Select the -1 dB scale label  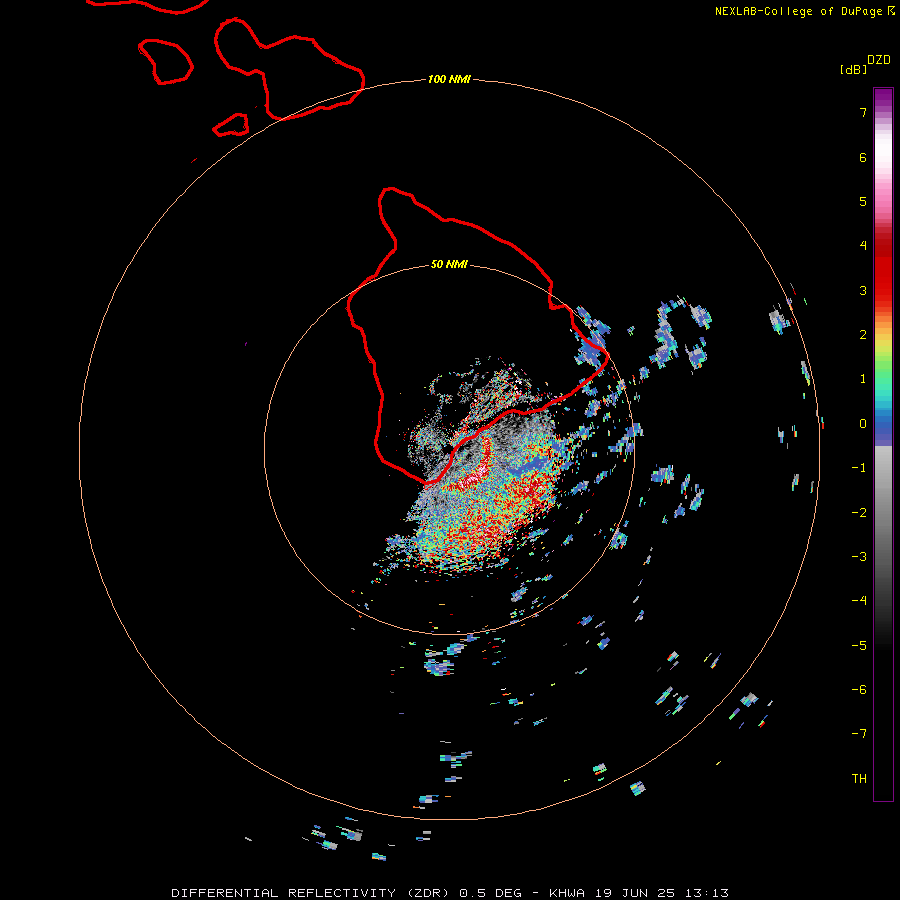click(x=859, y=468)
